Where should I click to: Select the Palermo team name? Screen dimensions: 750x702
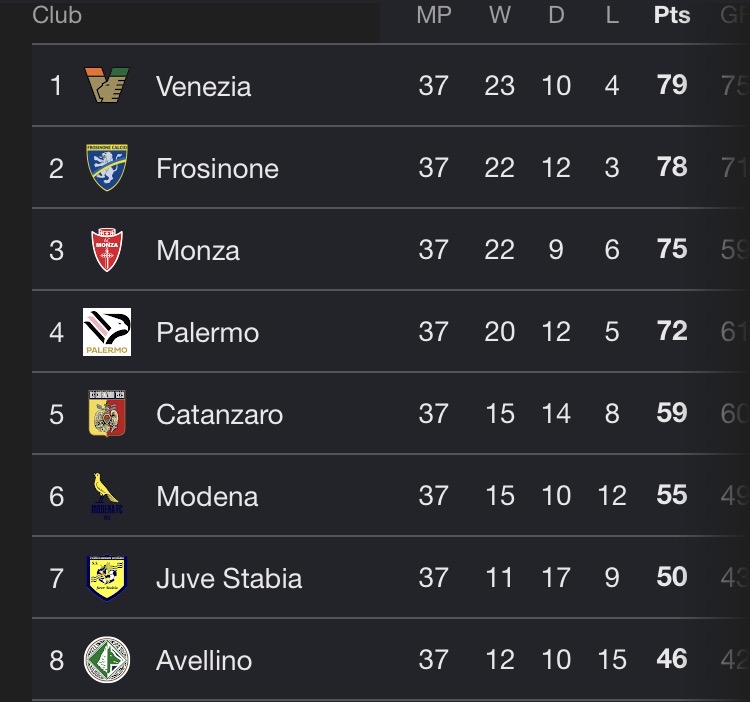tap(207, 332)
